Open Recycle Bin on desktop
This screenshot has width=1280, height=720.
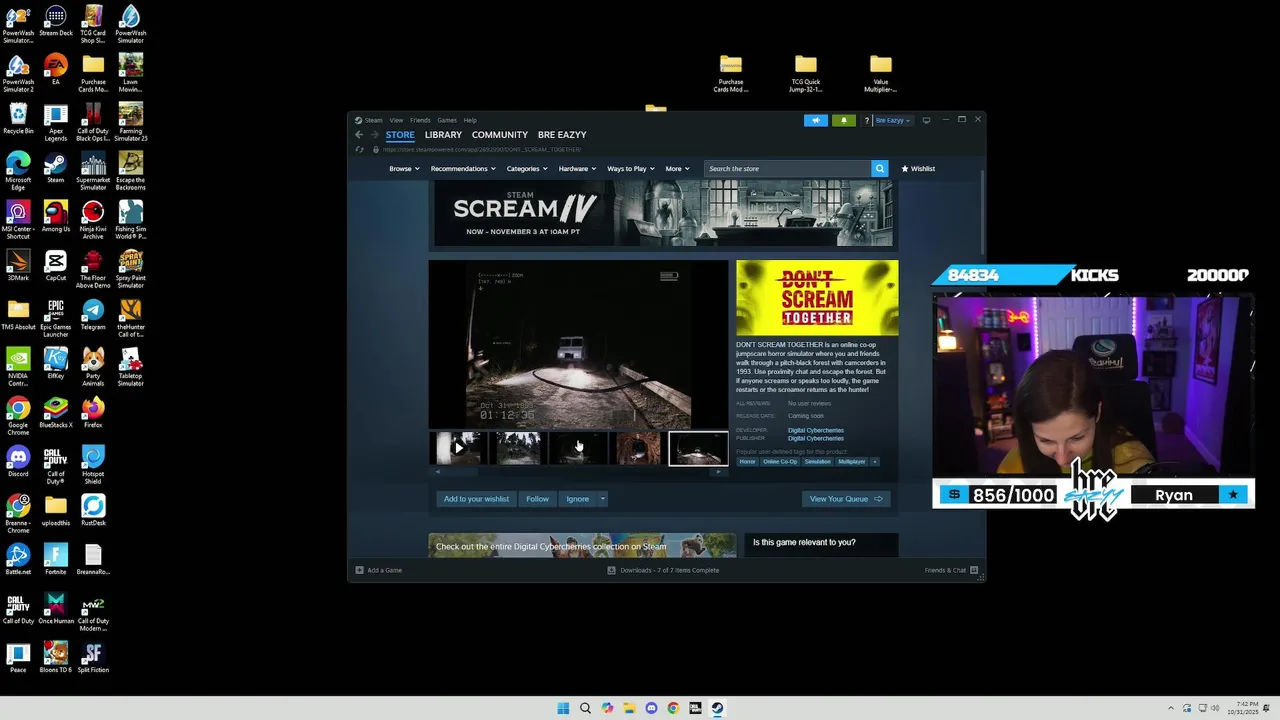(18, 119)
